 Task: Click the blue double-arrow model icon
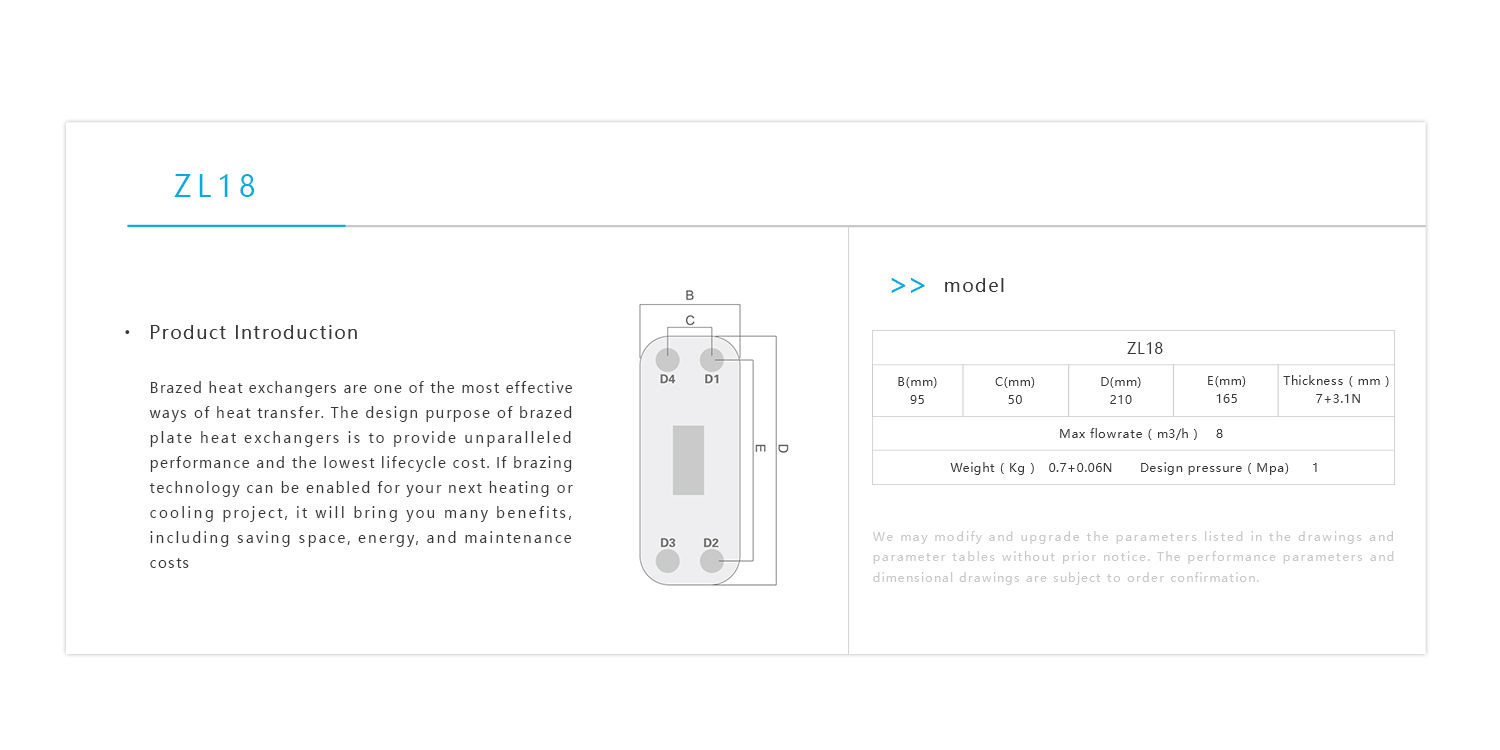908,286
